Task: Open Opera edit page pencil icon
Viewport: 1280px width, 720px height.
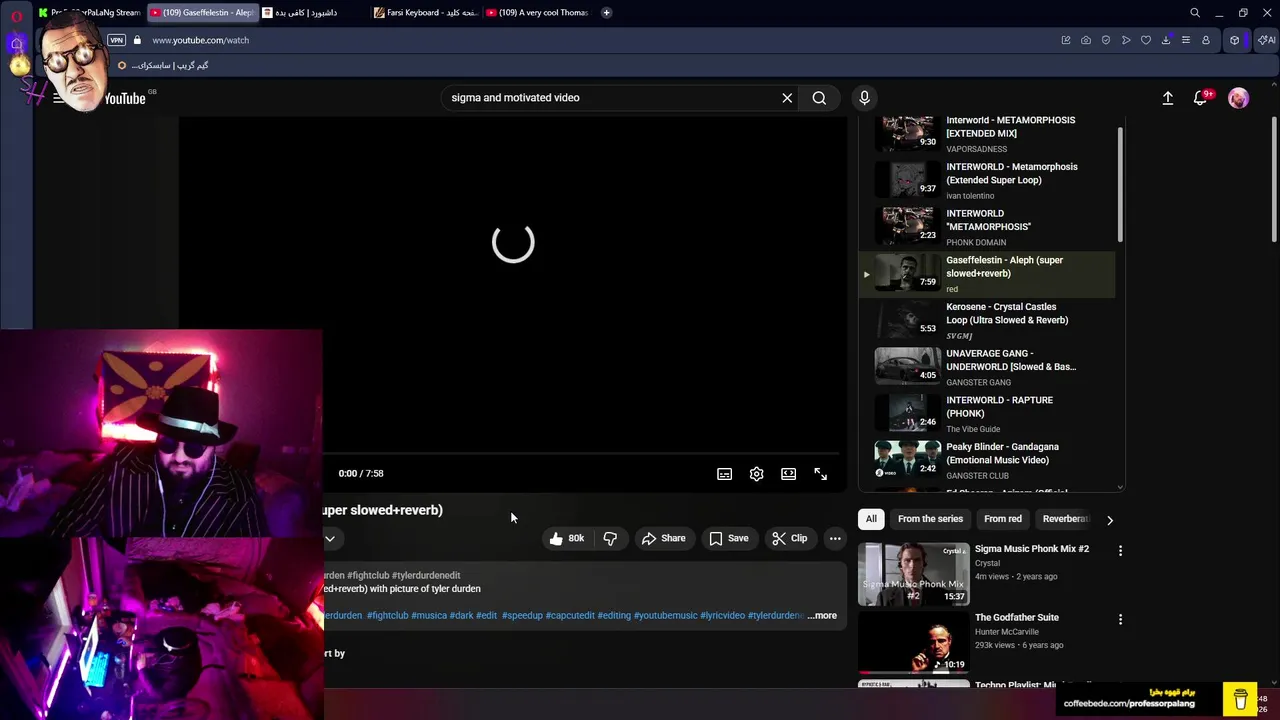Action: tap(1066, 40)
